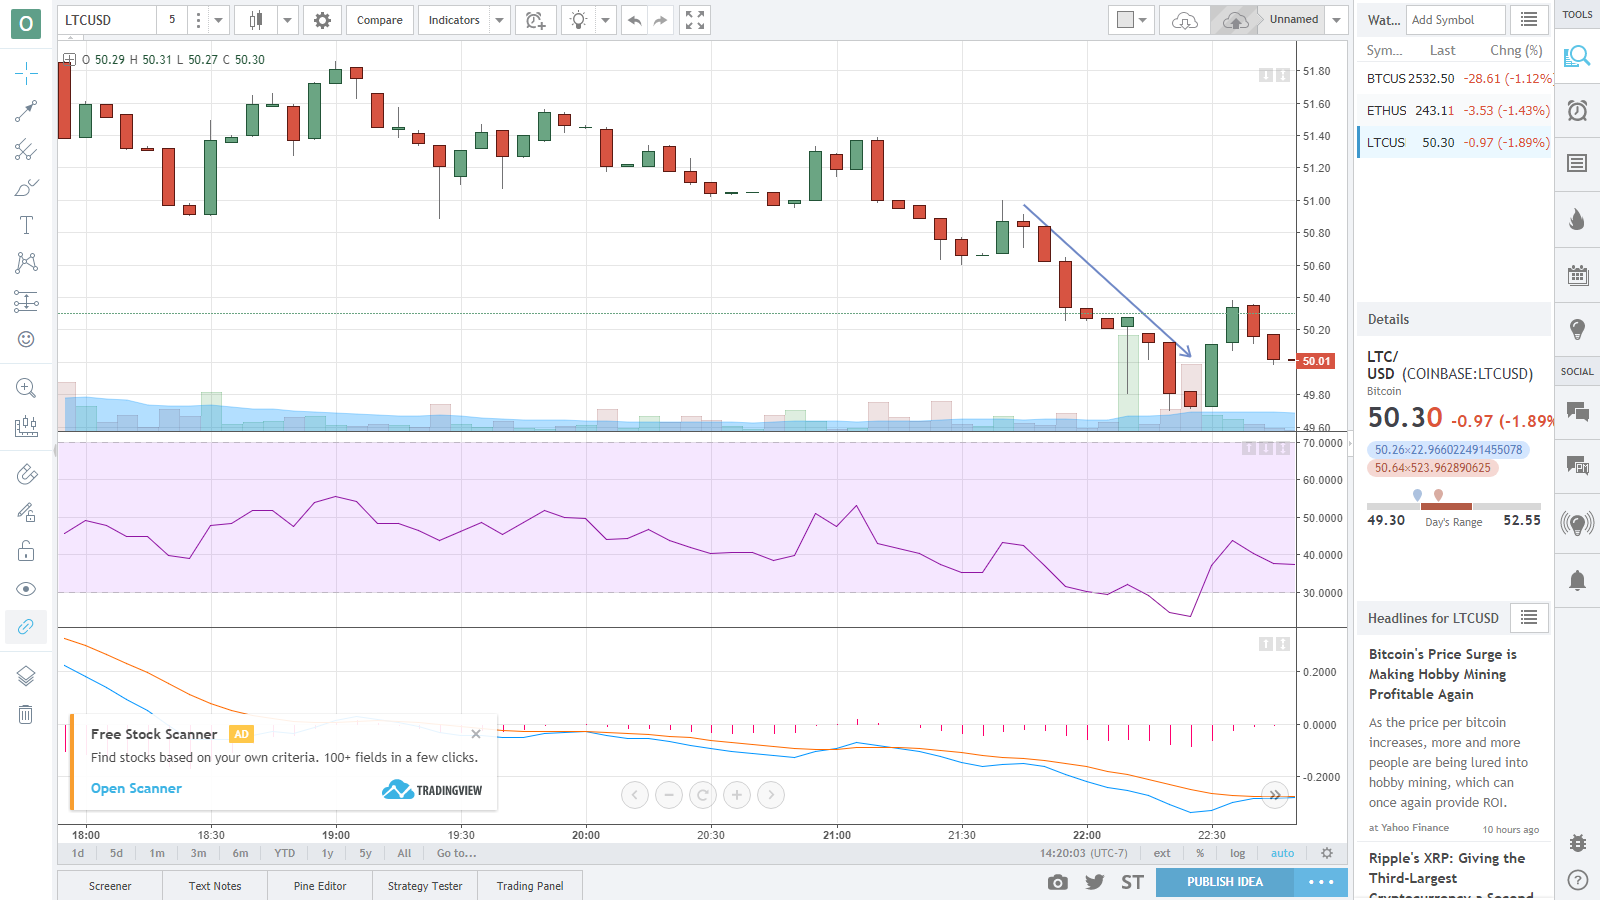
Task: Read 'Bitcoin's Price Surge' headline
Action: click(x=1442, y=674)
